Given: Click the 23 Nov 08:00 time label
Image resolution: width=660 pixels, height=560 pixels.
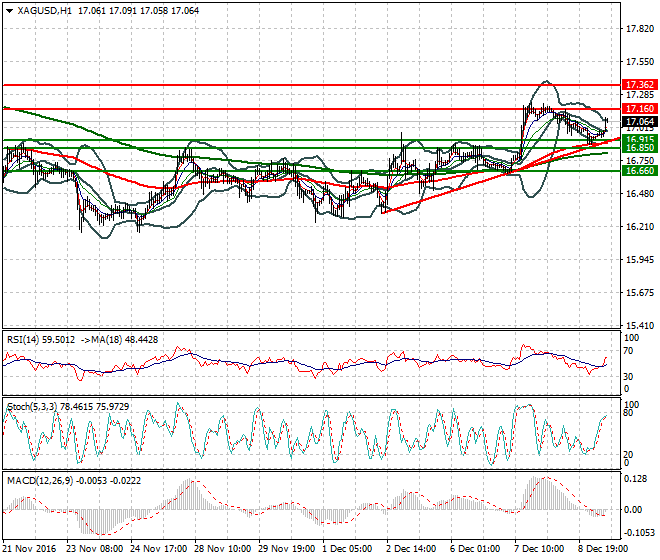Looking at the screenshot, I should (95, 549).
